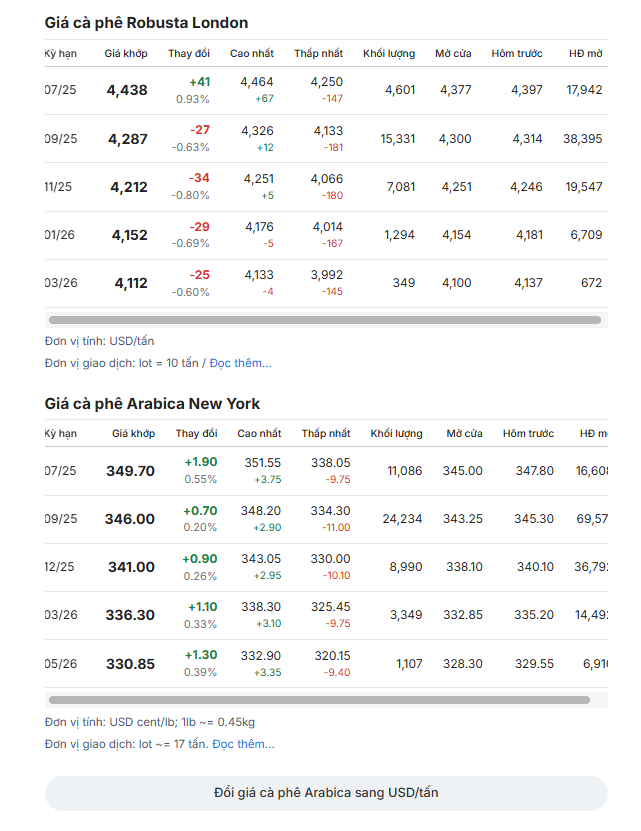
Task: Click the Arabica price 336.30
Action: (x=130, y=615)
